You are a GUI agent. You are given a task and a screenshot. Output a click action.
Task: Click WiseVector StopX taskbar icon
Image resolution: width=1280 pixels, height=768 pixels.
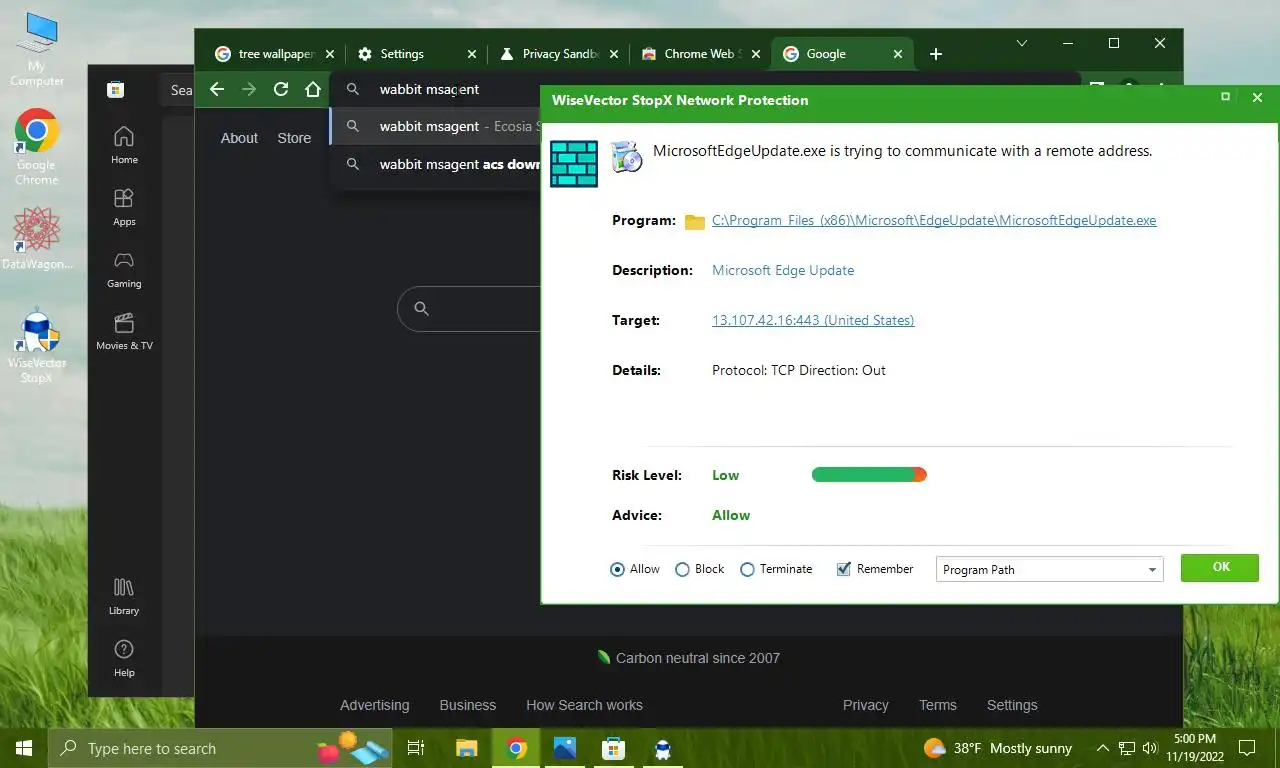click(662, 748)
